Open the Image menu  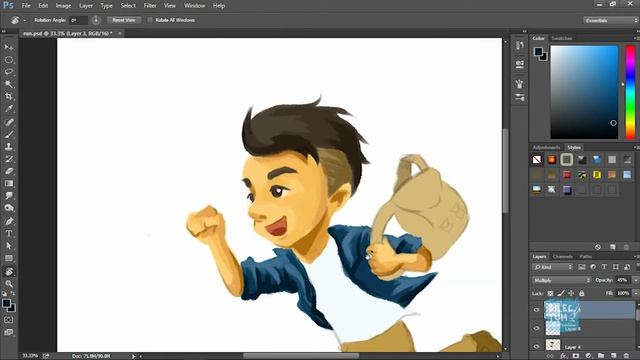(63, 6)
